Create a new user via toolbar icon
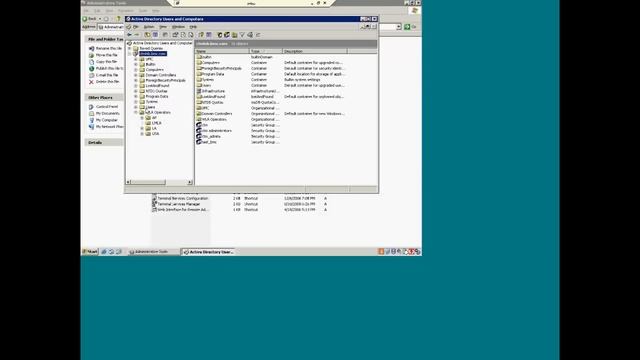The height and width of the screenshot is (360, 640). (220, 35)
